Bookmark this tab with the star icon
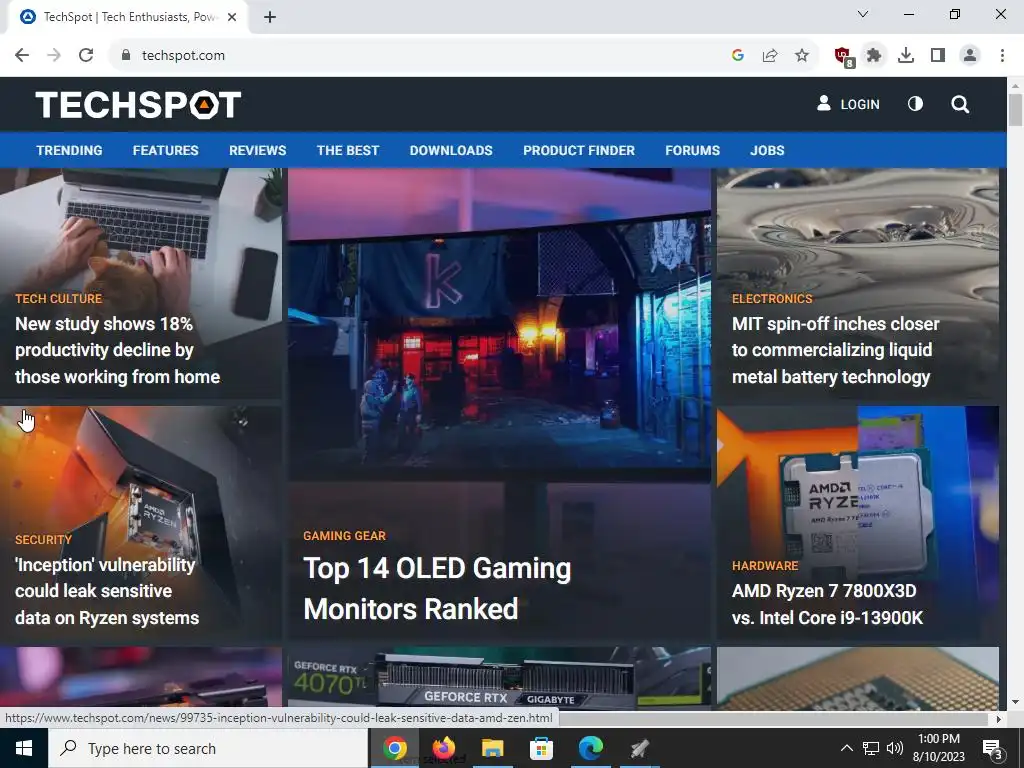The height and width of the screenshot is (768, 1024). (x=802, y=56)
